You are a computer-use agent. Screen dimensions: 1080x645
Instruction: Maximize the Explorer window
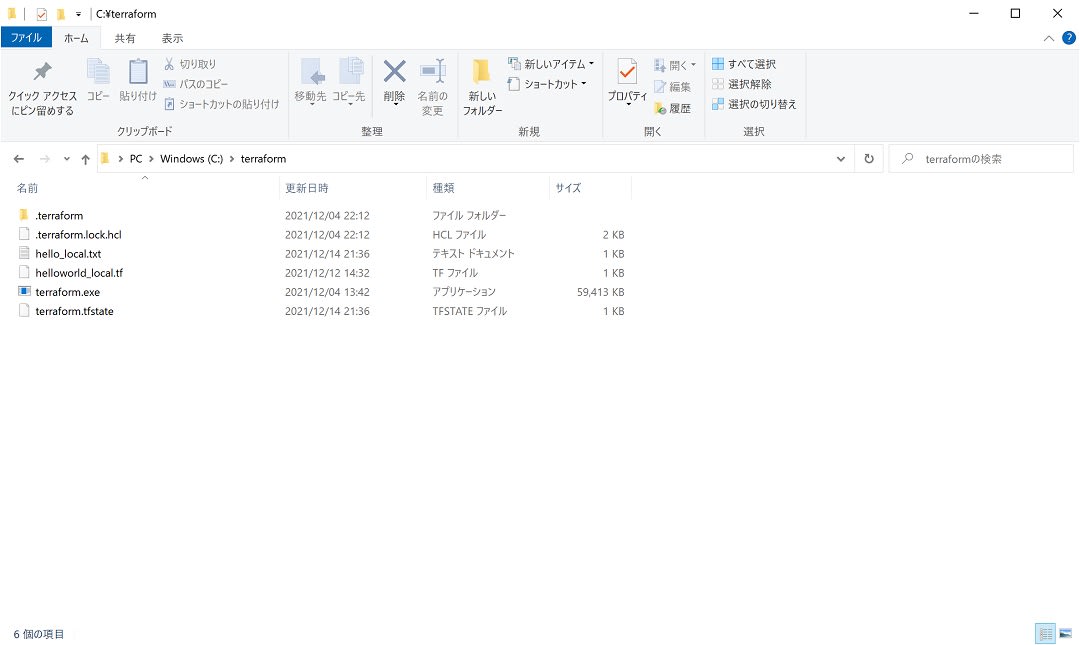1015,14
